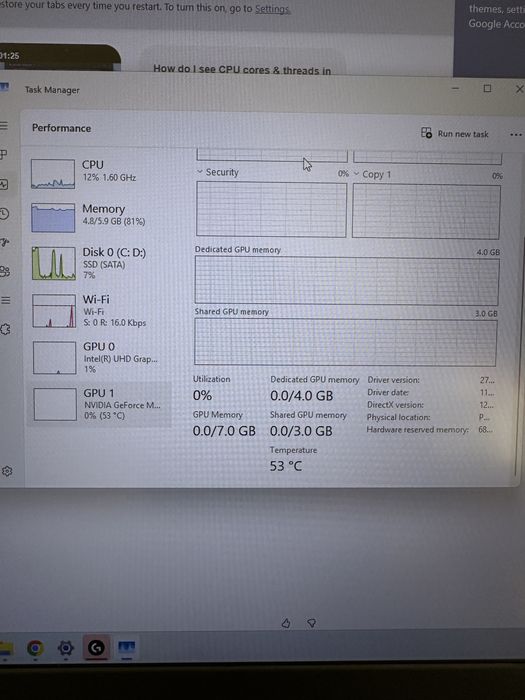525x700 pixels.
Task: Open Task Manager settings gear in sidebar
Action: pyautogui.click(x=7, y=471)
